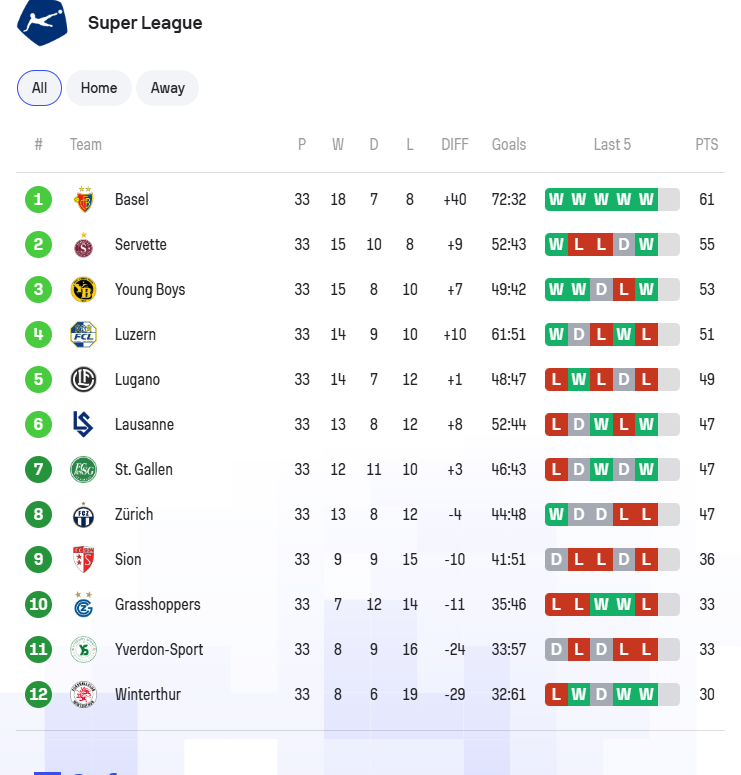The height and width of the screenshot is (775, 741).
Task: Open the St. Gallen crest icon
Action: pos(84,470)
